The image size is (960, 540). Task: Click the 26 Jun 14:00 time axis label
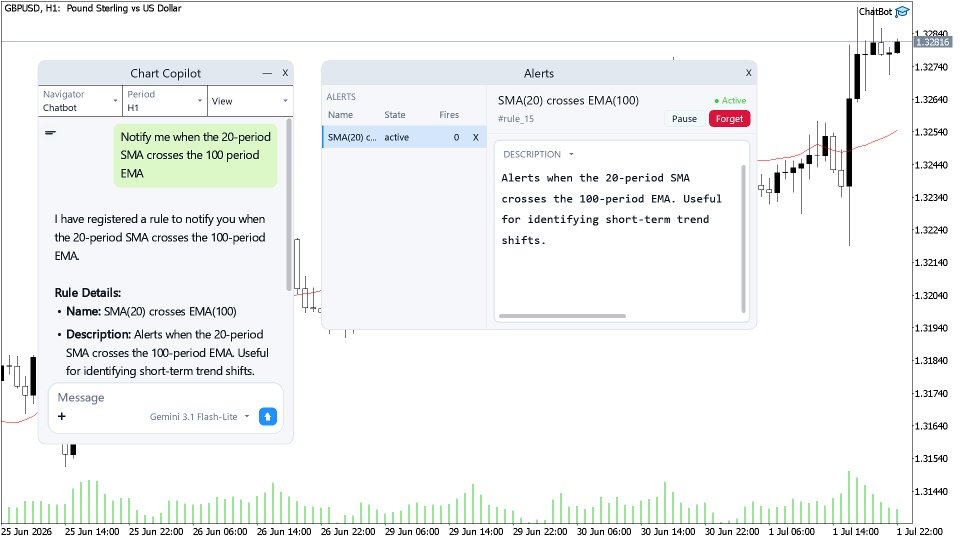[x=284, y=531]
